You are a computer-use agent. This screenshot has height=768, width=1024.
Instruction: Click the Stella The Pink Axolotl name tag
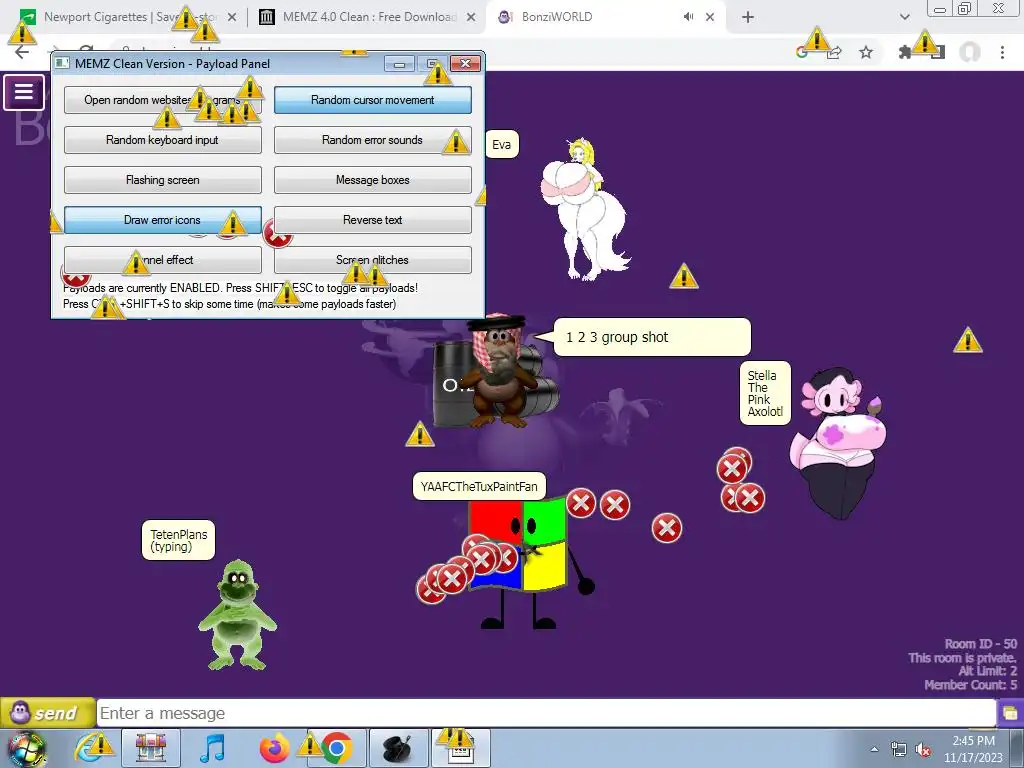pyautogui.click(x=765, y=393)
